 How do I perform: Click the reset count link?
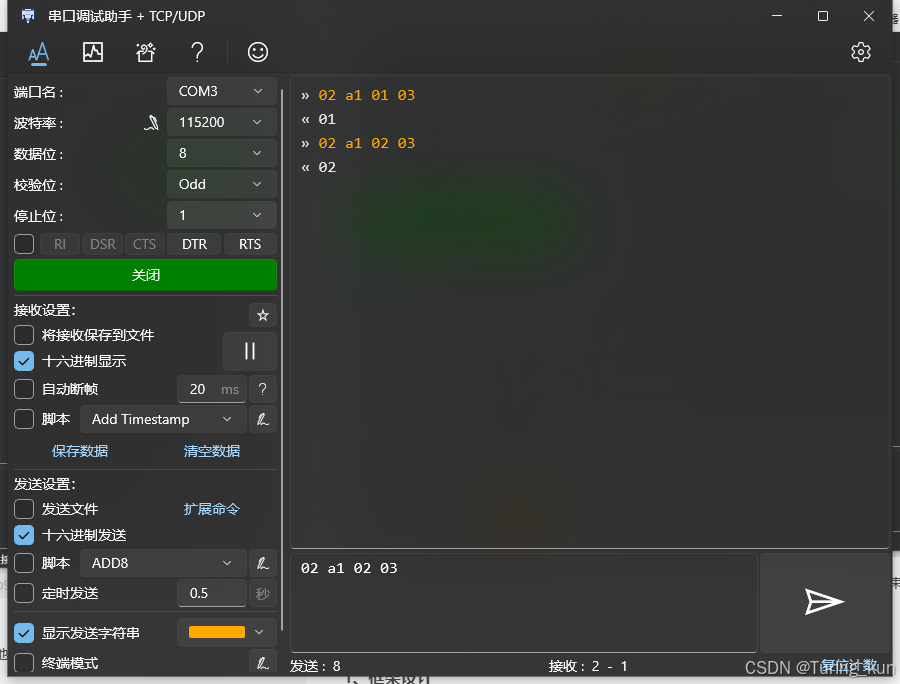[x=848, y=666]
